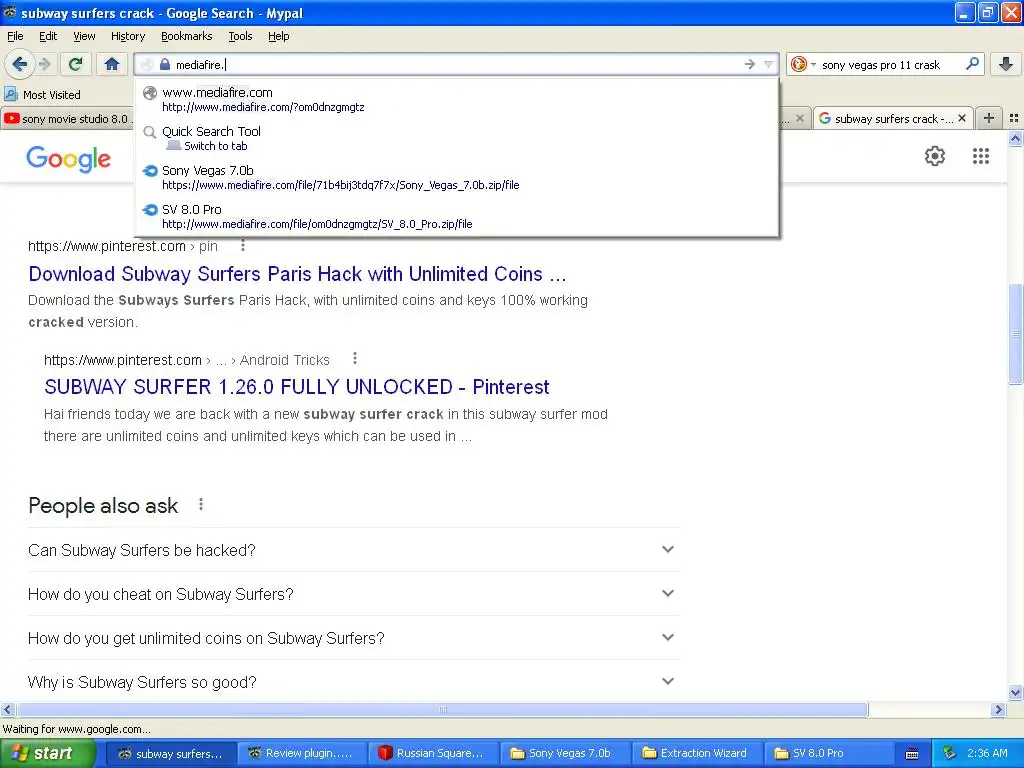The height and width of the screenshot is (768, 1024).
Task: Open SUBWAY SURFER 1.26.0 FULLY UNLOCKED link
Action: [x=296, y=387]
